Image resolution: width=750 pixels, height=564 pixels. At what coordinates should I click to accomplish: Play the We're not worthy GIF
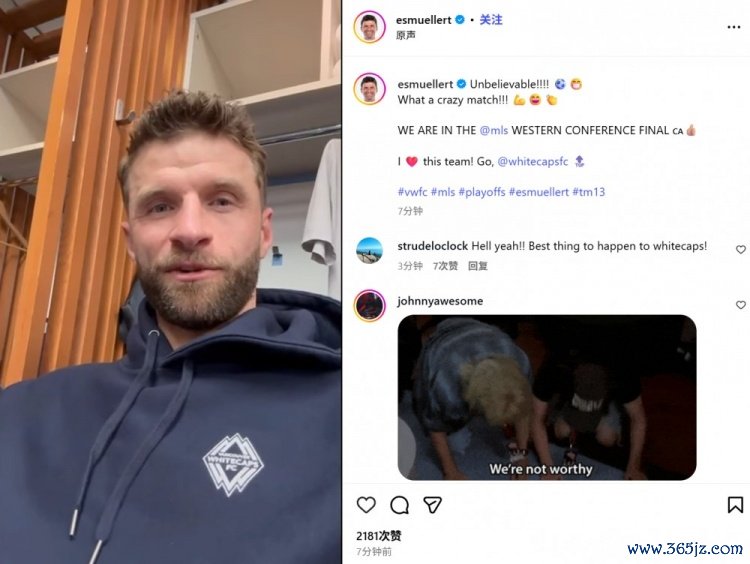(547, 397)
